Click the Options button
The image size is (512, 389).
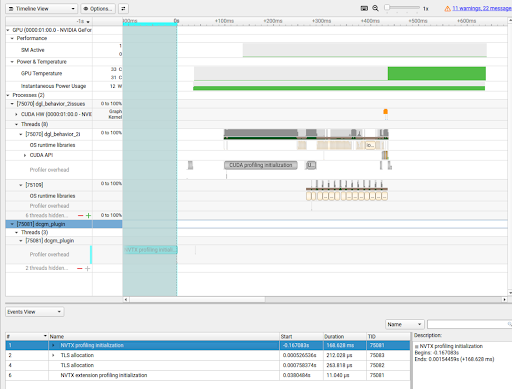(x=98, y=9)
